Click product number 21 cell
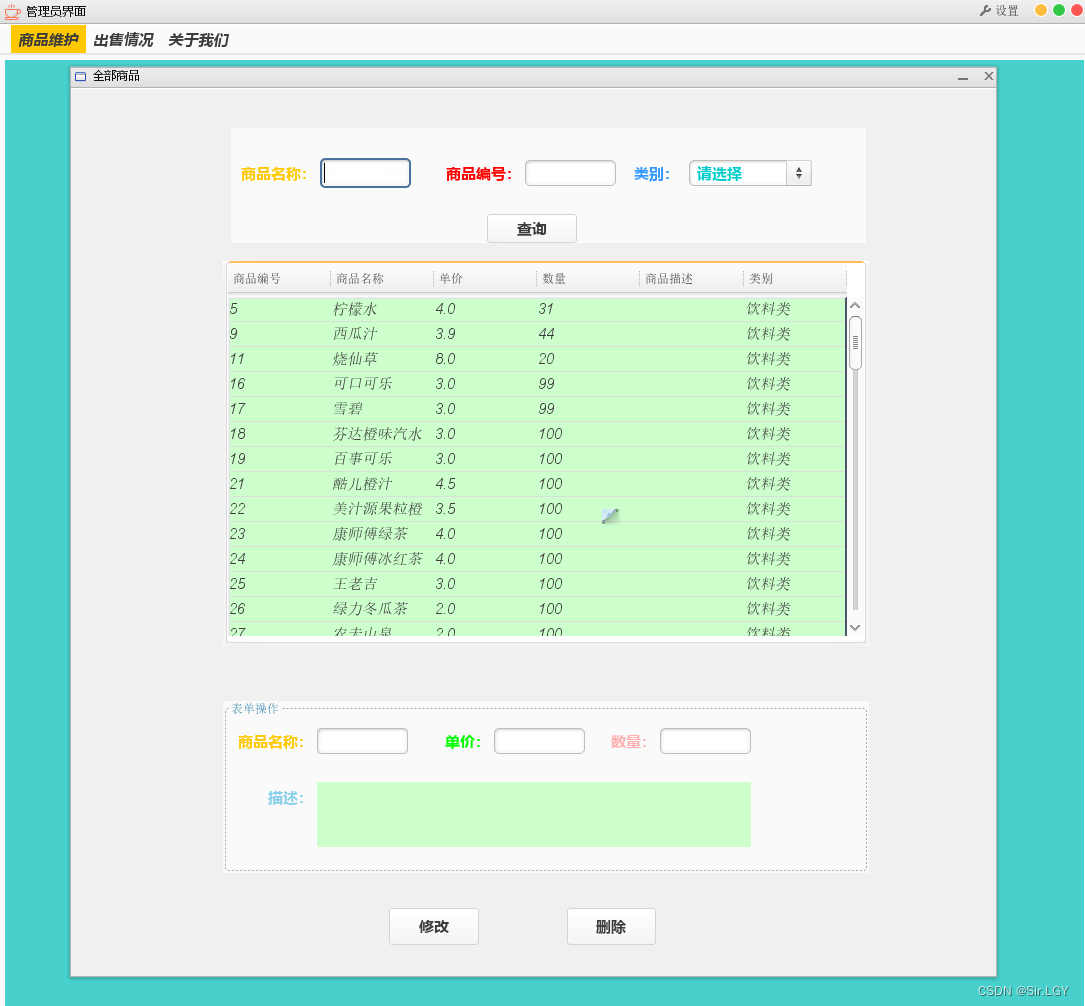This screenshot has height=1006, width=1085. [x=237, y=484]
